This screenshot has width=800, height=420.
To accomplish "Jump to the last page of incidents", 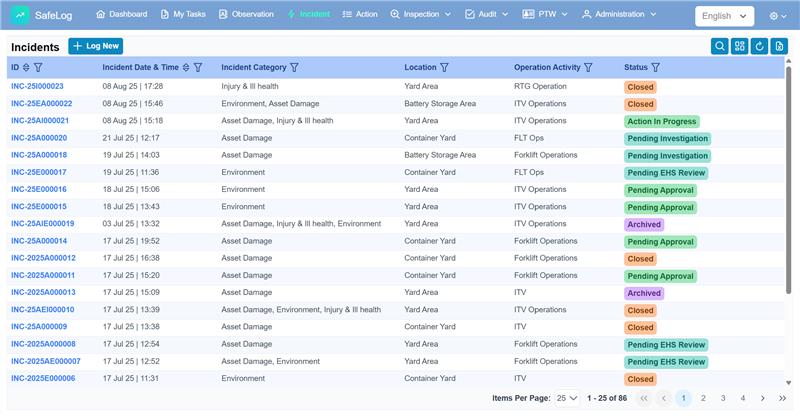I will pos(782,398).
